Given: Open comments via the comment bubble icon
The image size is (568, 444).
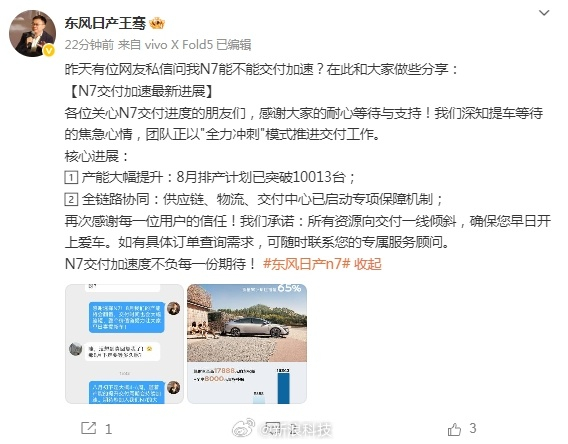Looking at the screenshot, I should (x=272, y=428).
